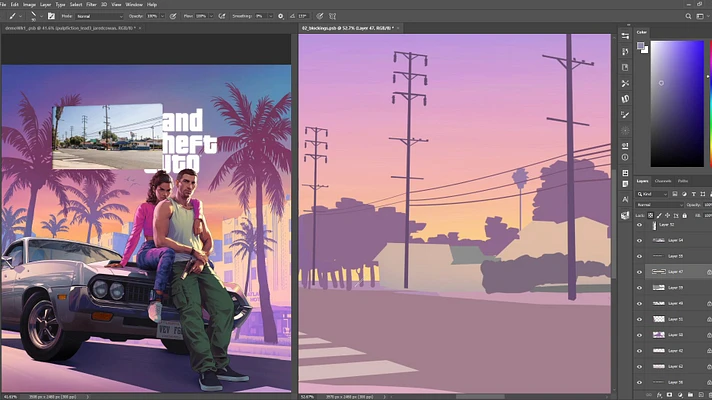Open the Brush Settings dock icon

tap(625, 115)
